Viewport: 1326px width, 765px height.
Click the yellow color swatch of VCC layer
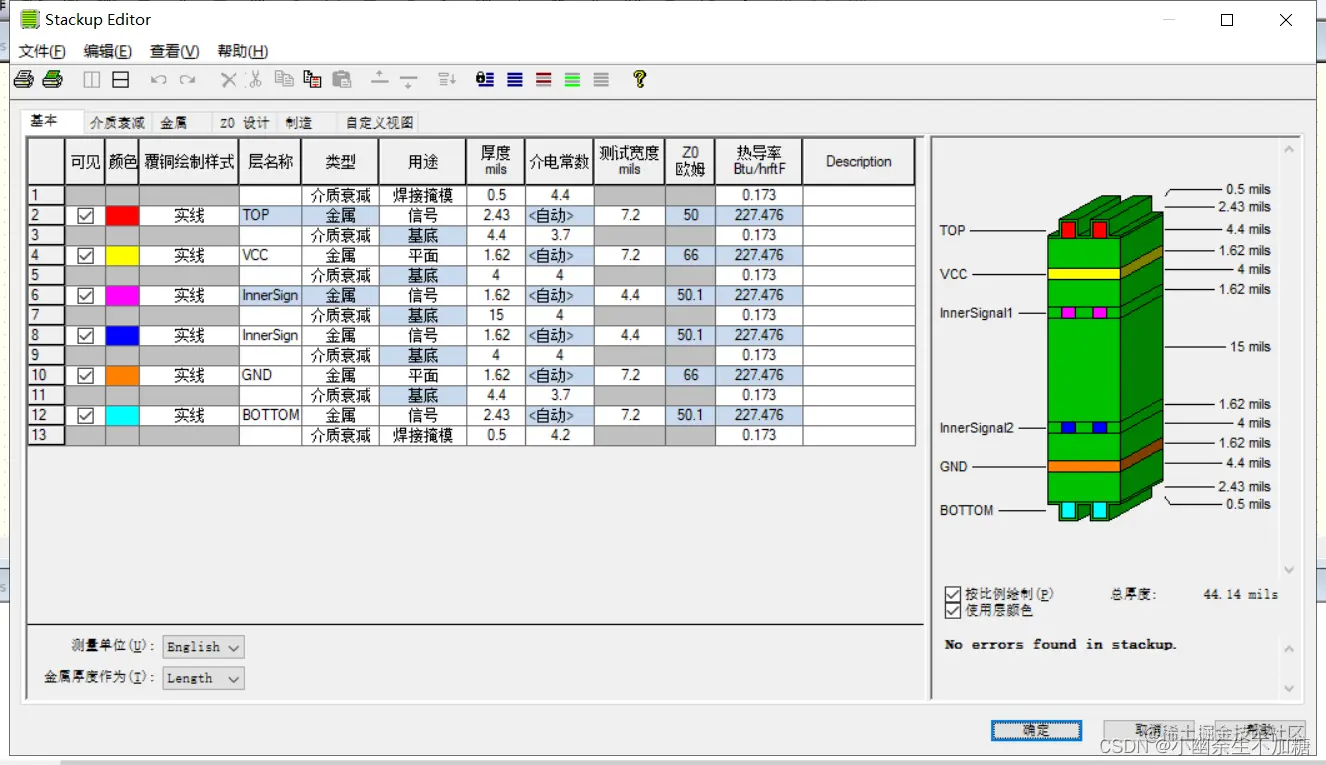click(122, 255)
